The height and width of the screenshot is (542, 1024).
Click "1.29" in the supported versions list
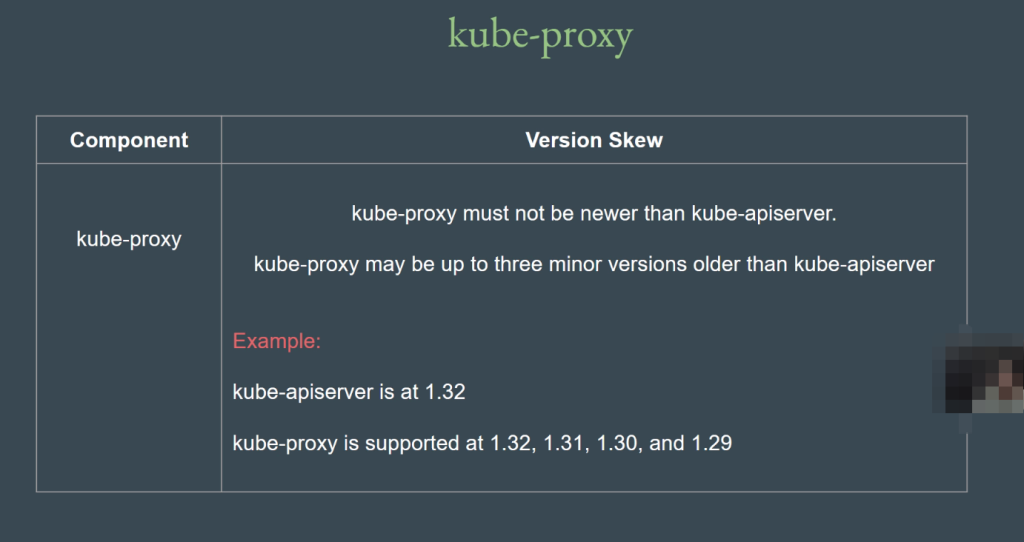pos(712,442)
